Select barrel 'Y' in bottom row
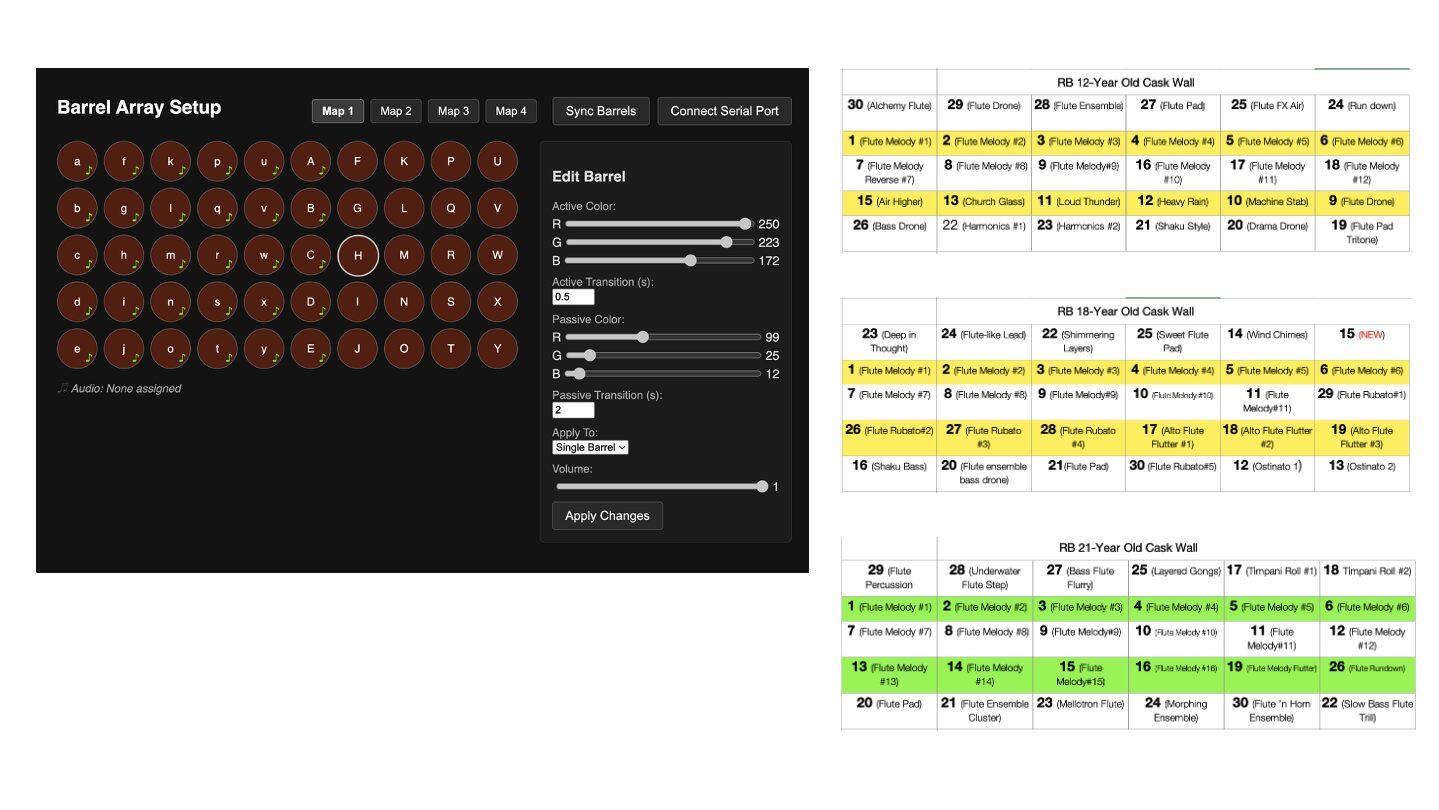Viewport: 1439px width, 810px height. point(497,349)
